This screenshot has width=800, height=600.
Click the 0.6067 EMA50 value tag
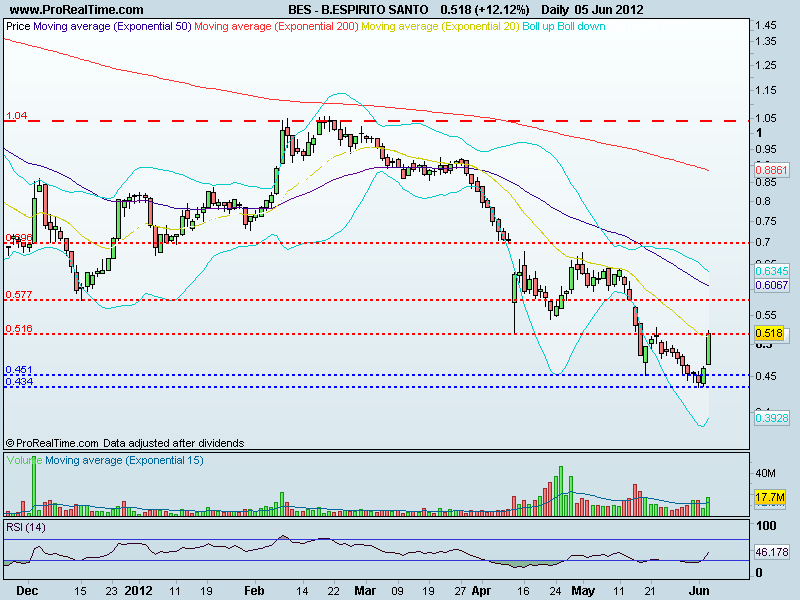[771, 285]
